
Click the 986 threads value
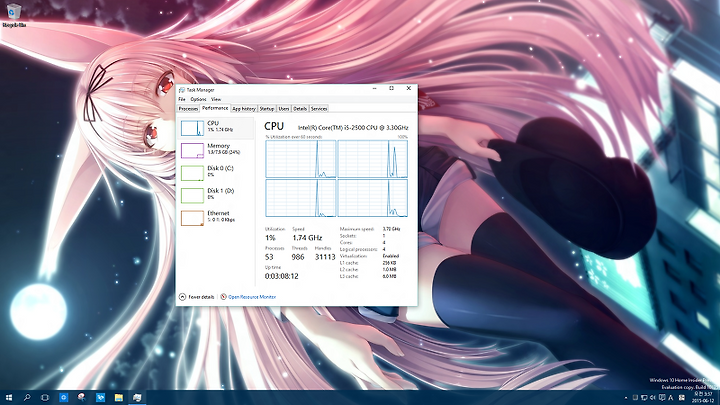pyautogui.click(x=298, y=257)
